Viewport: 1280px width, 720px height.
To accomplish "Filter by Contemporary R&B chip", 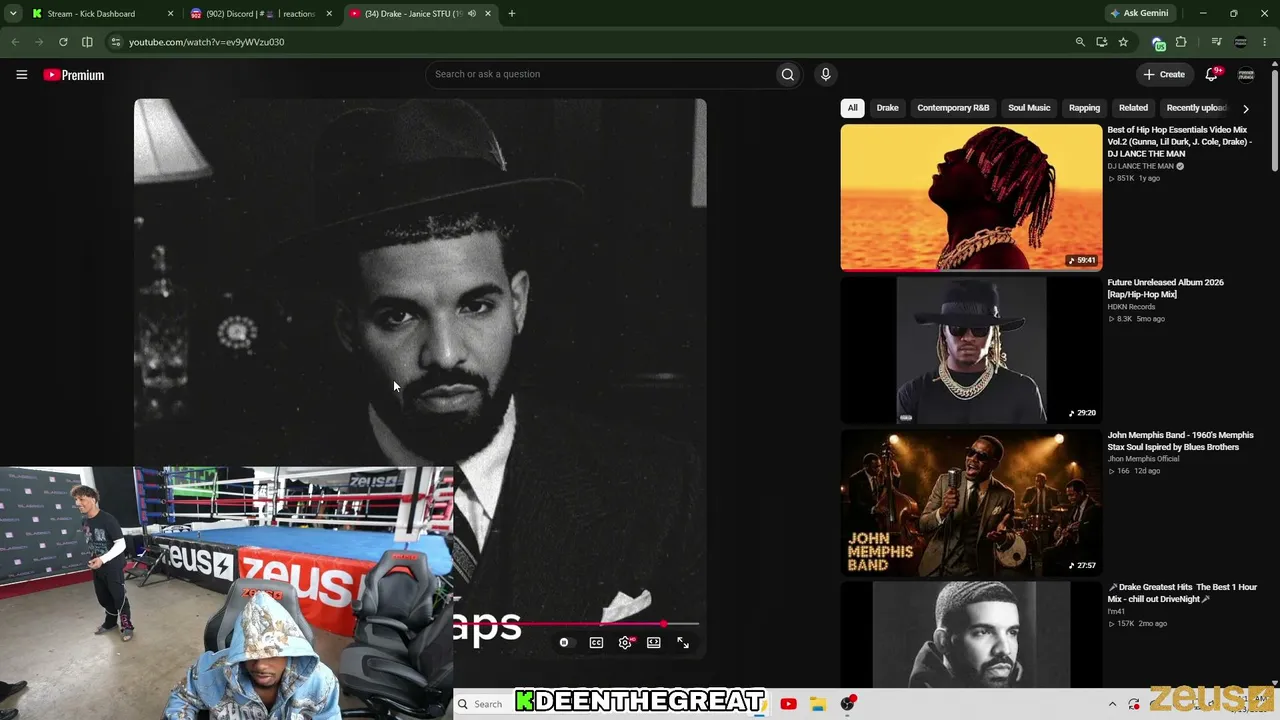I will [953, 108].
